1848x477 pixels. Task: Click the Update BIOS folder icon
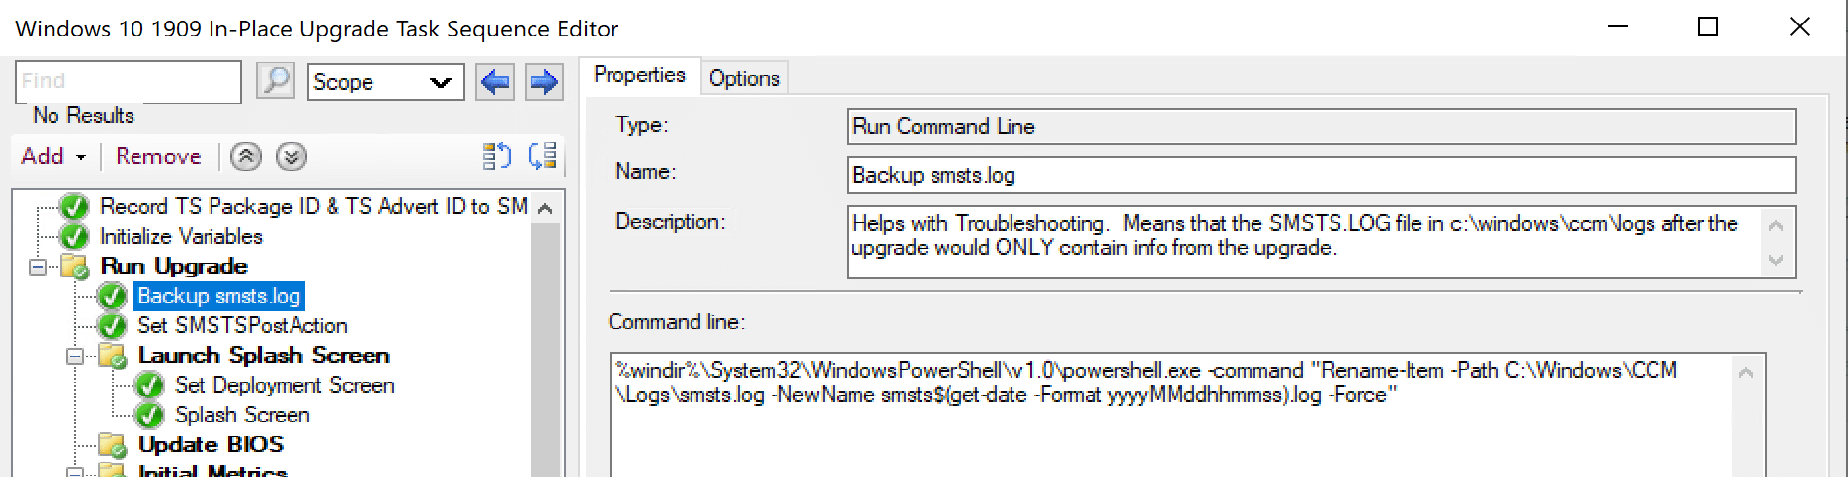tap(112, 445)
